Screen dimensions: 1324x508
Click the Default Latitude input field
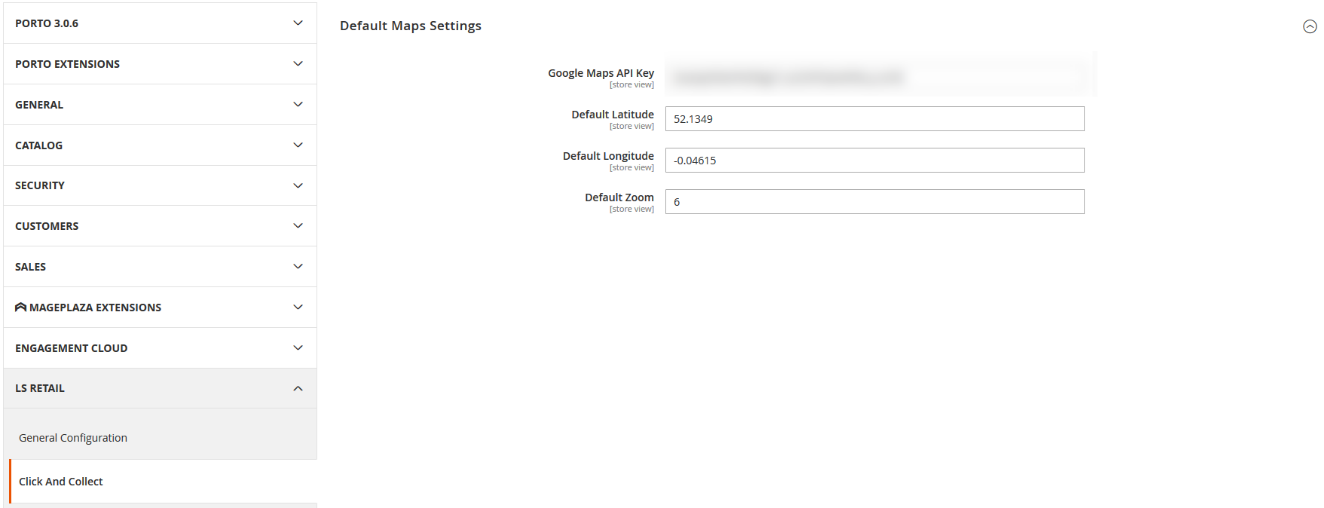874,119
